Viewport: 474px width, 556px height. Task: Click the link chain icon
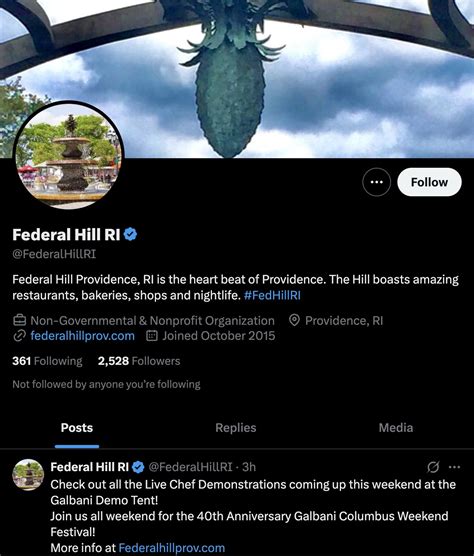coord(19,336)
